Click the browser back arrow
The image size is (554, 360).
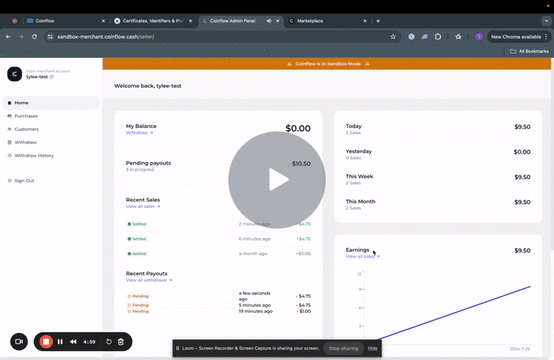pos(8,37)
